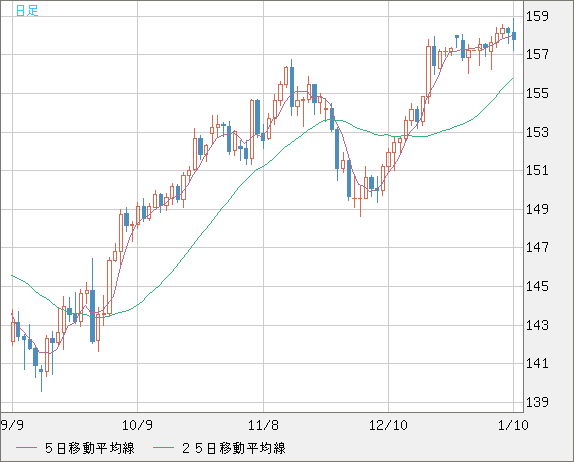Click the 149 price axis label
The width and height of the screenshot is (574, 462).
tap(537, 209)
